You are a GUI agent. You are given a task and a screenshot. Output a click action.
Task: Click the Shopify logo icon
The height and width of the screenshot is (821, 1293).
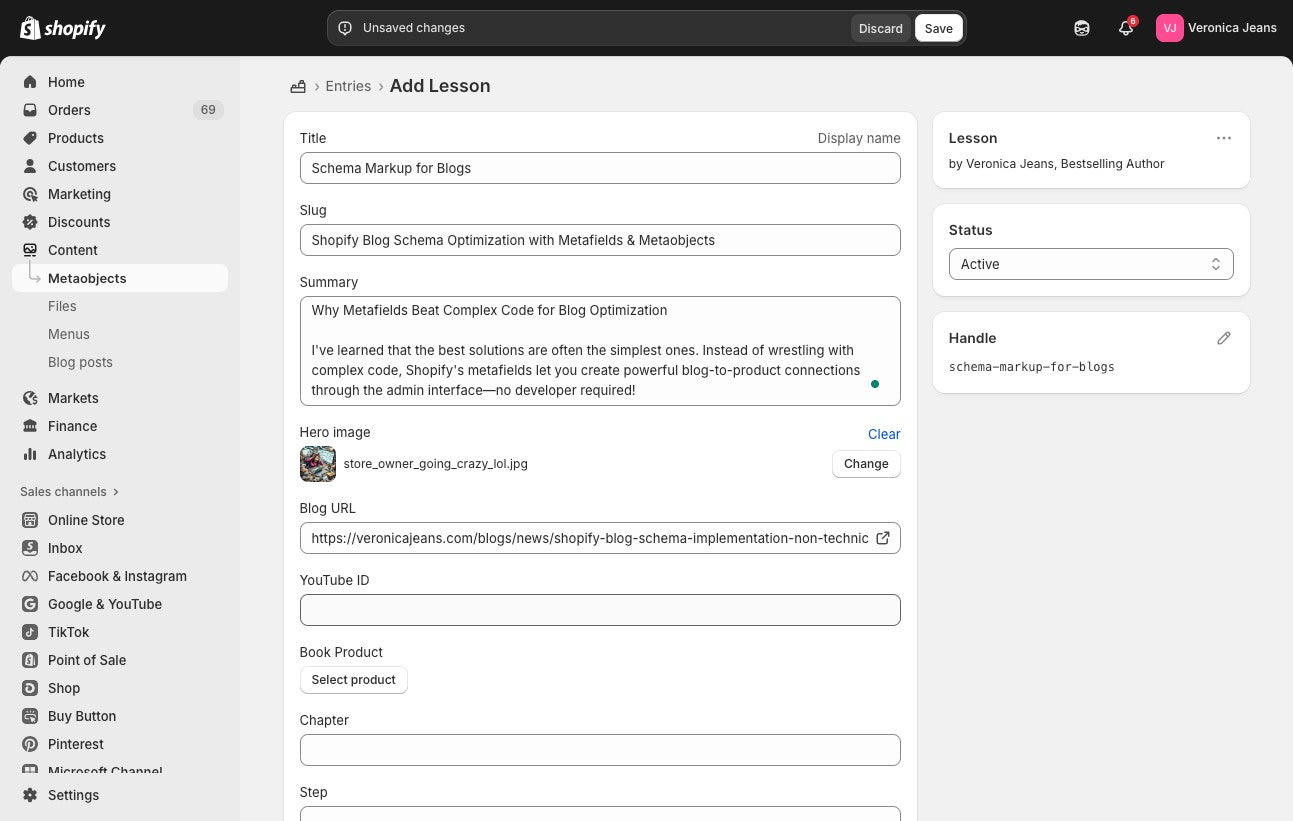coord(30,28)
